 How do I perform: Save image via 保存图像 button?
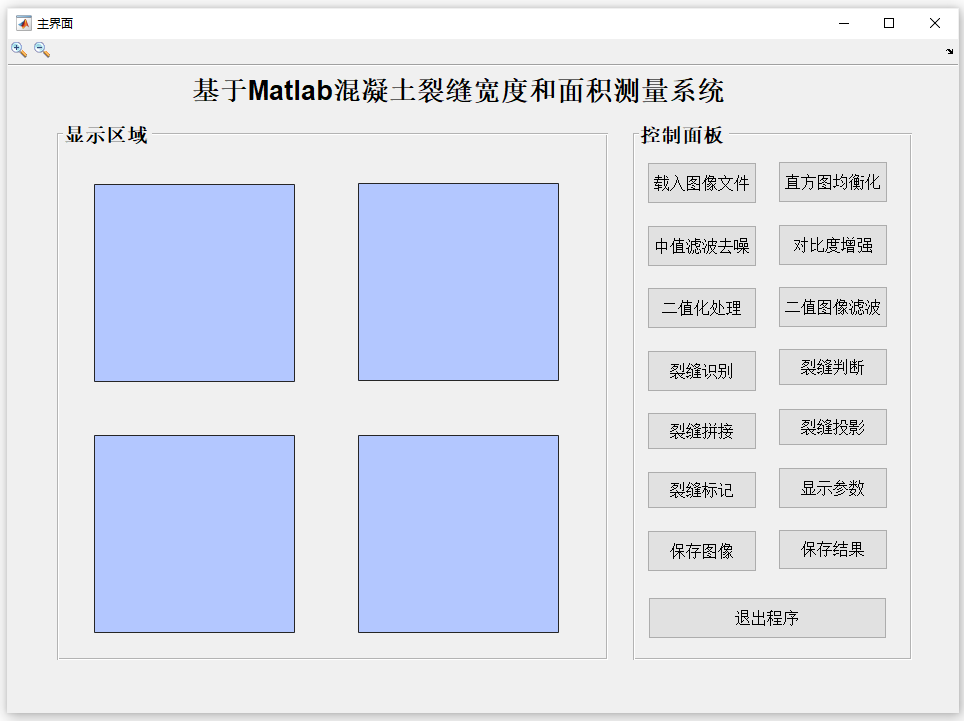(x=701, y=551)
